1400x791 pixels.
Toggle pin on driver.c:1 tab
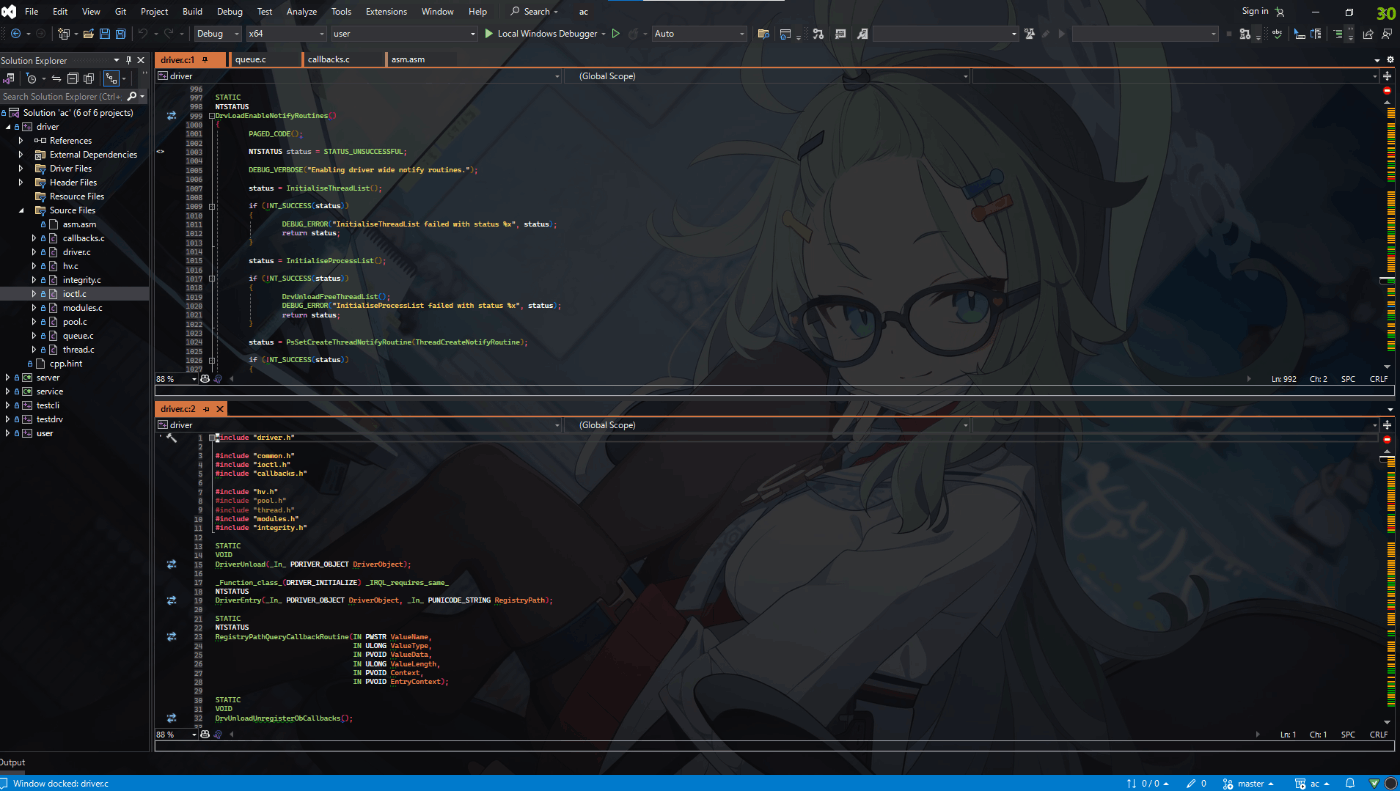tap(205, 60)
